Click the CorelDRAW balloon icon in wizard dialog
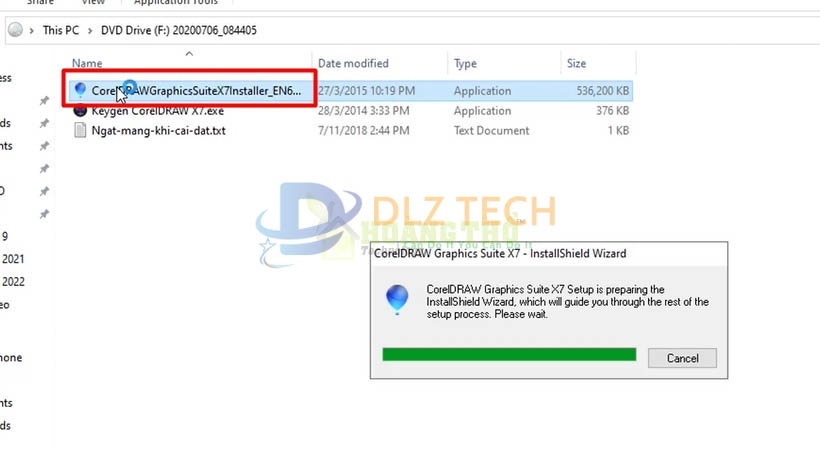Viewport: 820px width, 450px height. pos(397,299)
